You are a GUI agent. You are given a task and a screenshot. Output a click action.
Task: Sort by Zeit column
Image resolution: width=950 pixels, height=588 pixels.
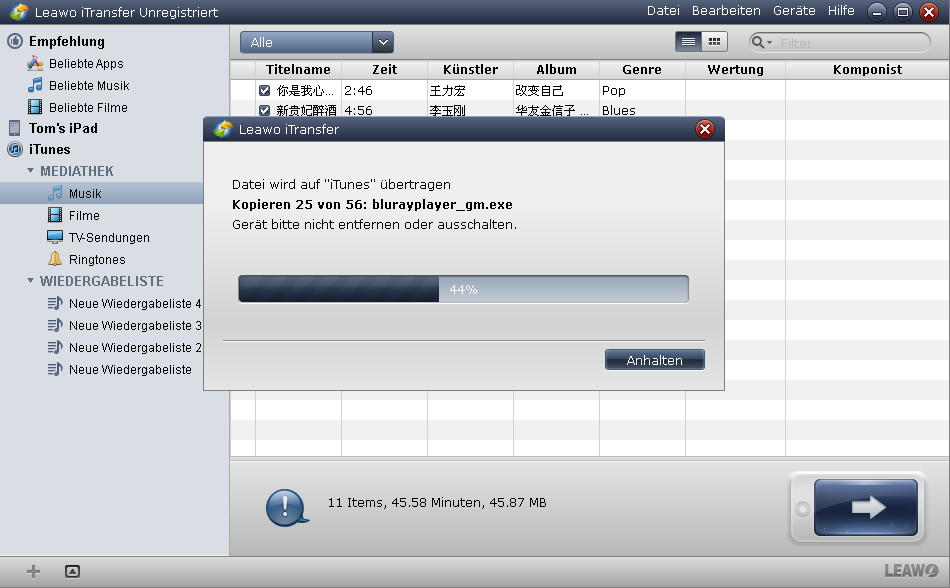click(x=384, y=70)
